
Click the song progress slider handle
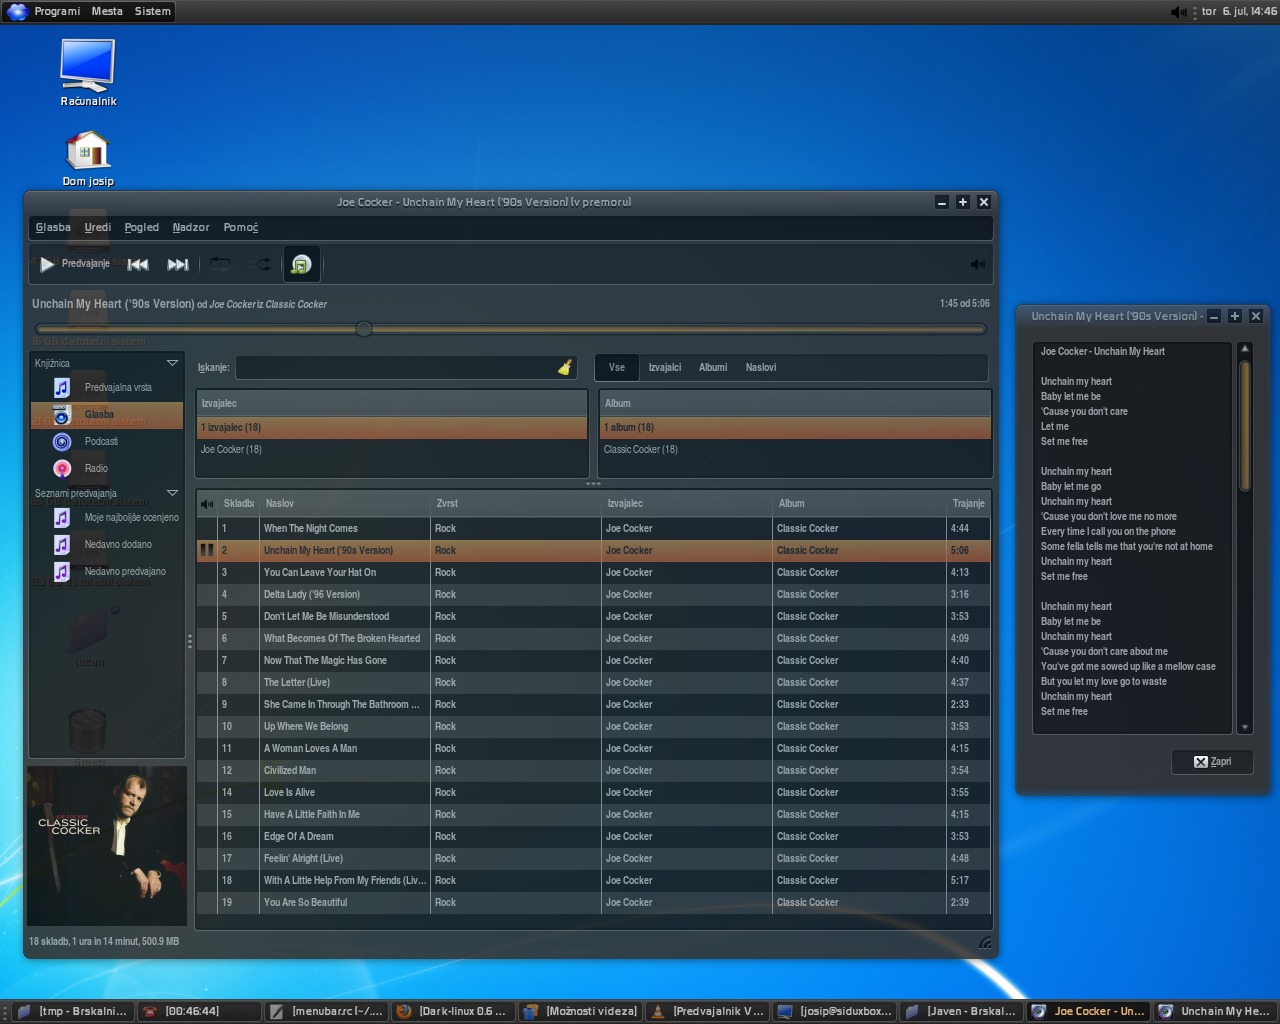click(x=364, y=329)
